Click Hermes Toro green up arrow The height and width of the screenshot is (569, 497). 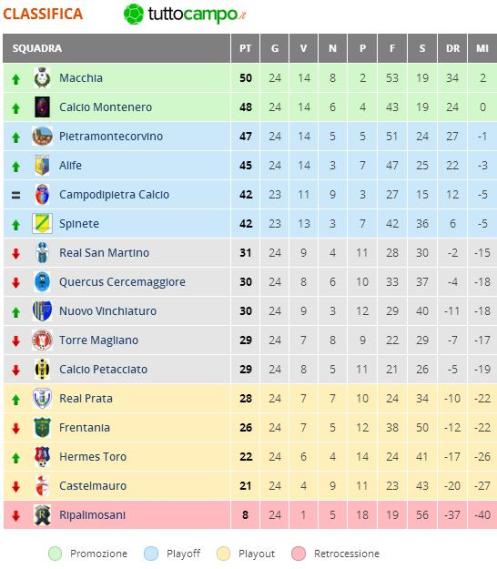coord(16,458)
